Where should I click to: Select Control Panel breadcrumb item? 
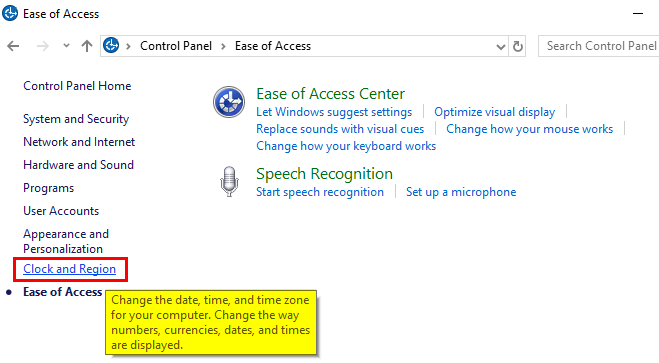click(x=176, y=46)
